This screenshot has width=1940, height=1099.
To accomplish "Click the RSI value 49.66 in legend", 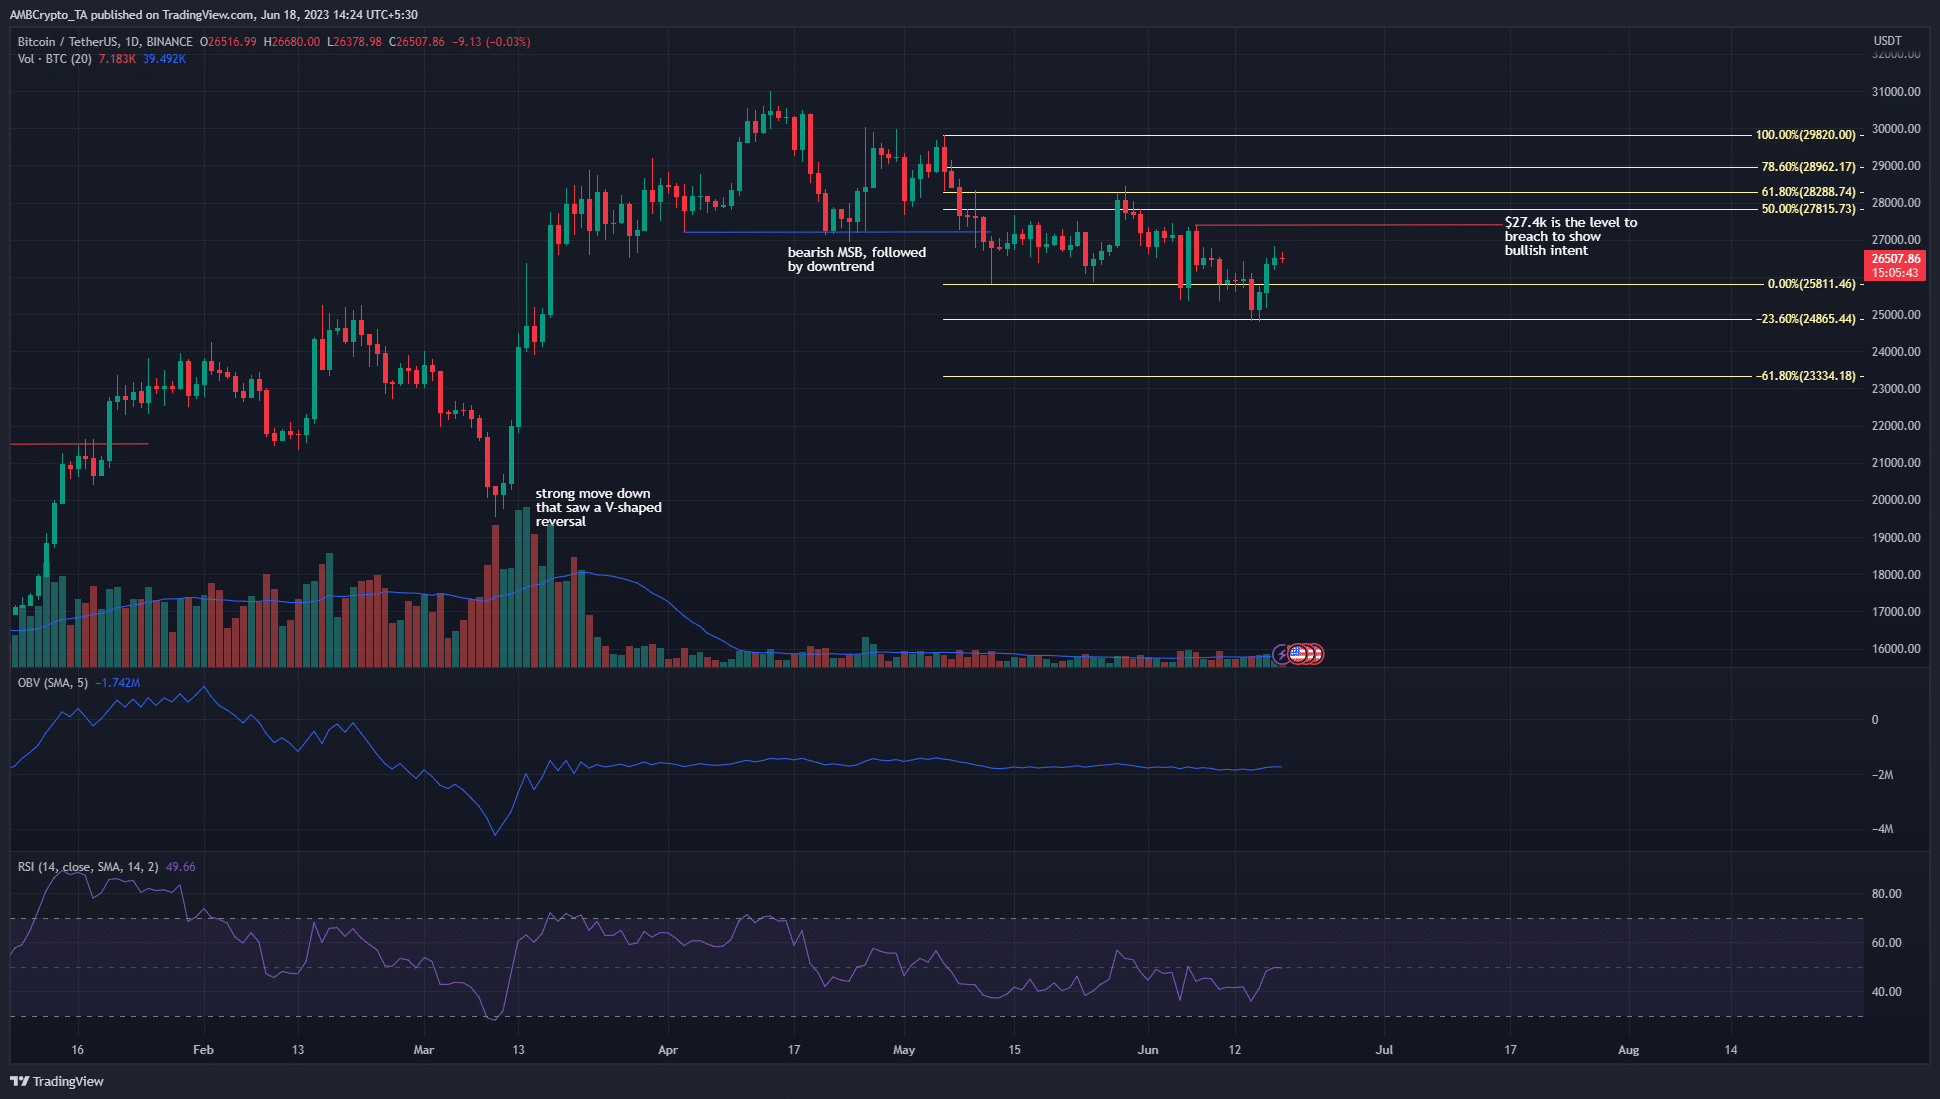I will pos(181,867).
